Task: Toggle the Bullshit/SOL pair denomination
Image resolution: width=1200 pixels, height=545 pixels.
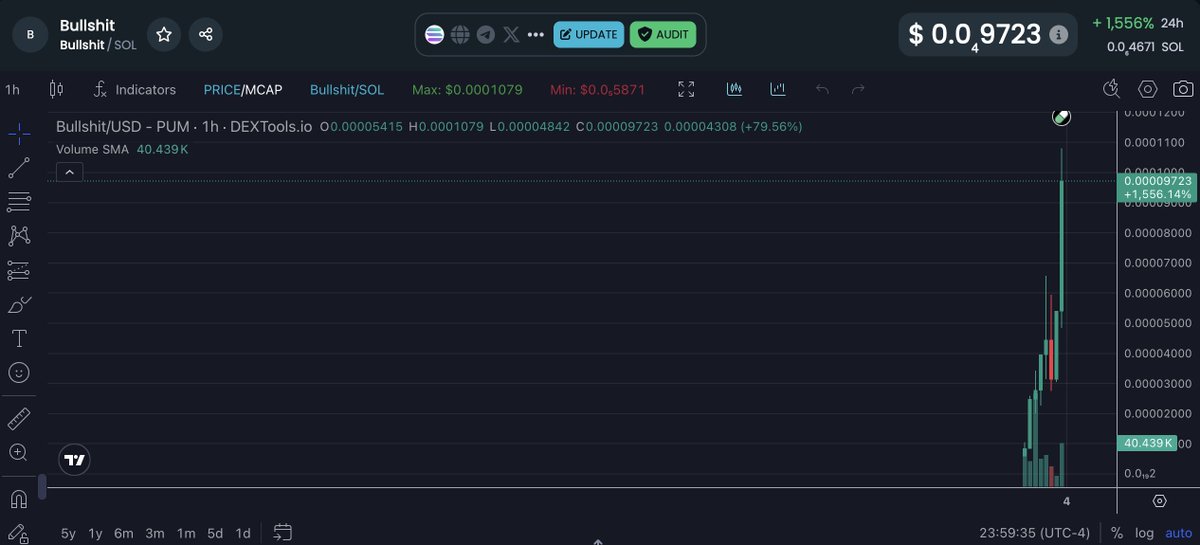Action: pyautogui.click(x=347, y=89)
